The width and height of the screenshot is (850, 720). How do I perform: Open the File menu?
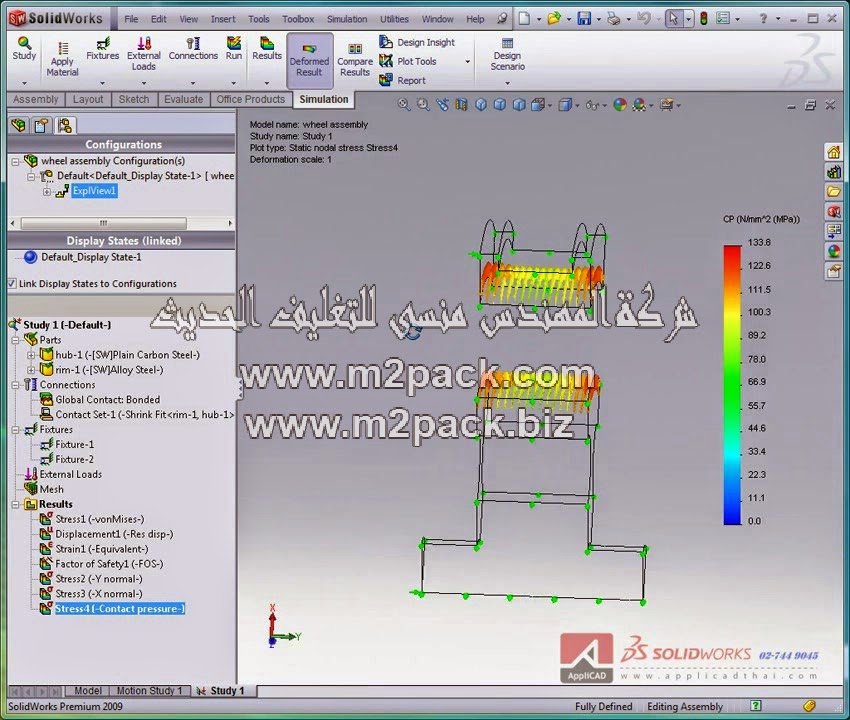click(x=131, y=19)
